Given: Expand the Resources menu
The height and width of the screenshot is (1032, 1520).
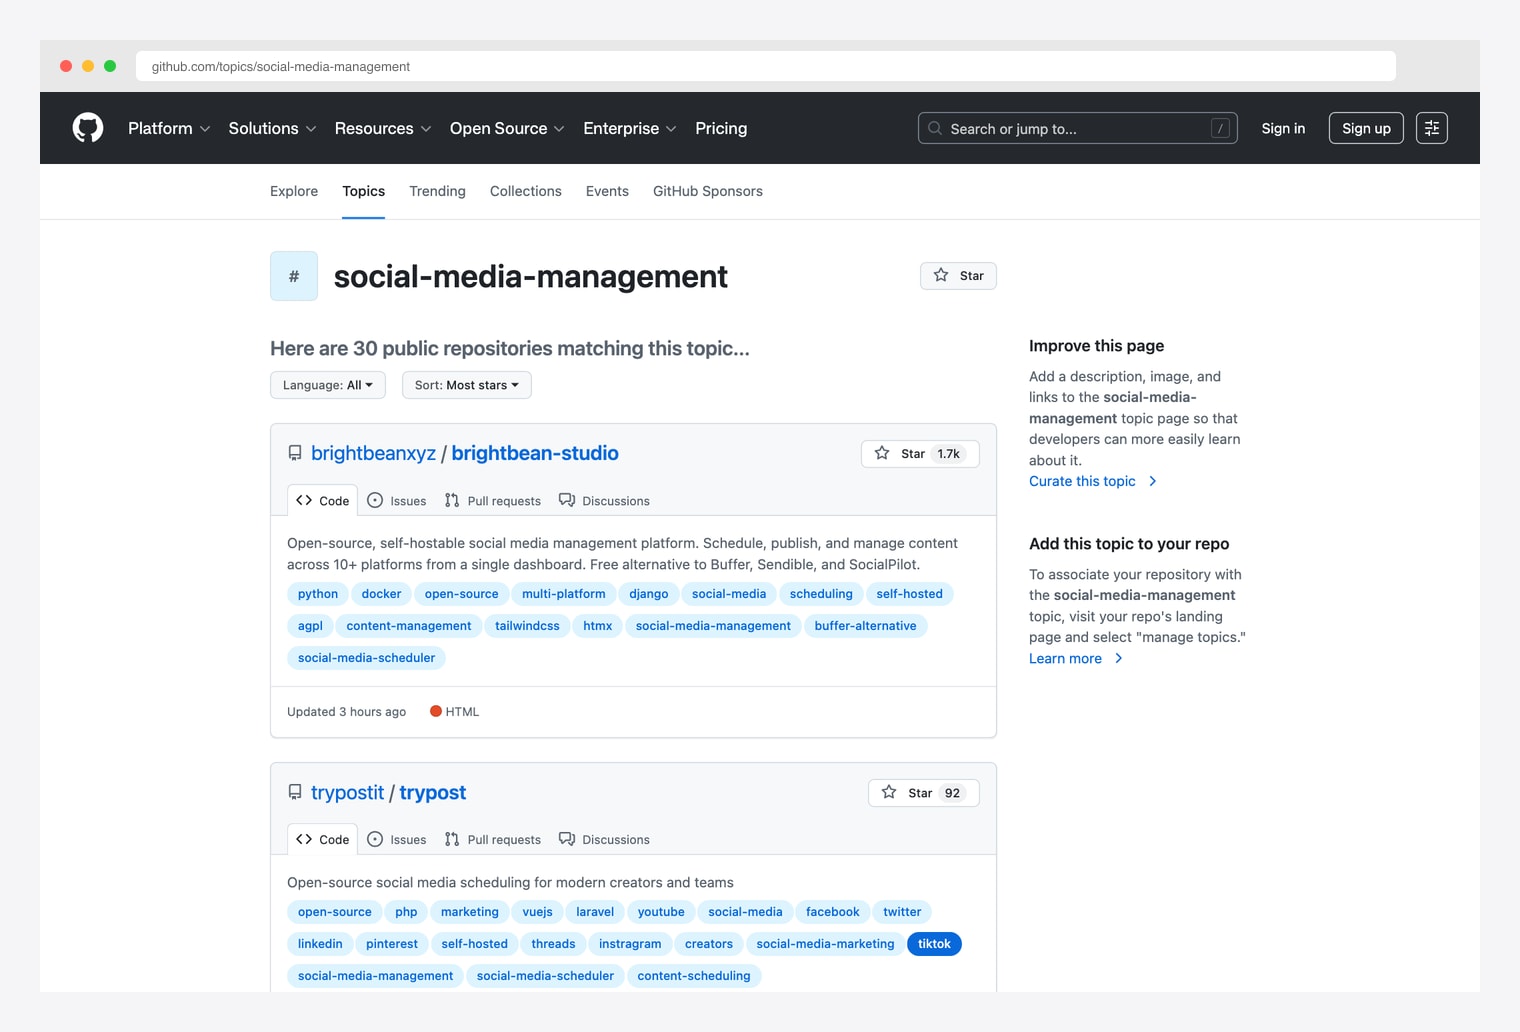Looking at the screenshot, I should click(383, 128).
